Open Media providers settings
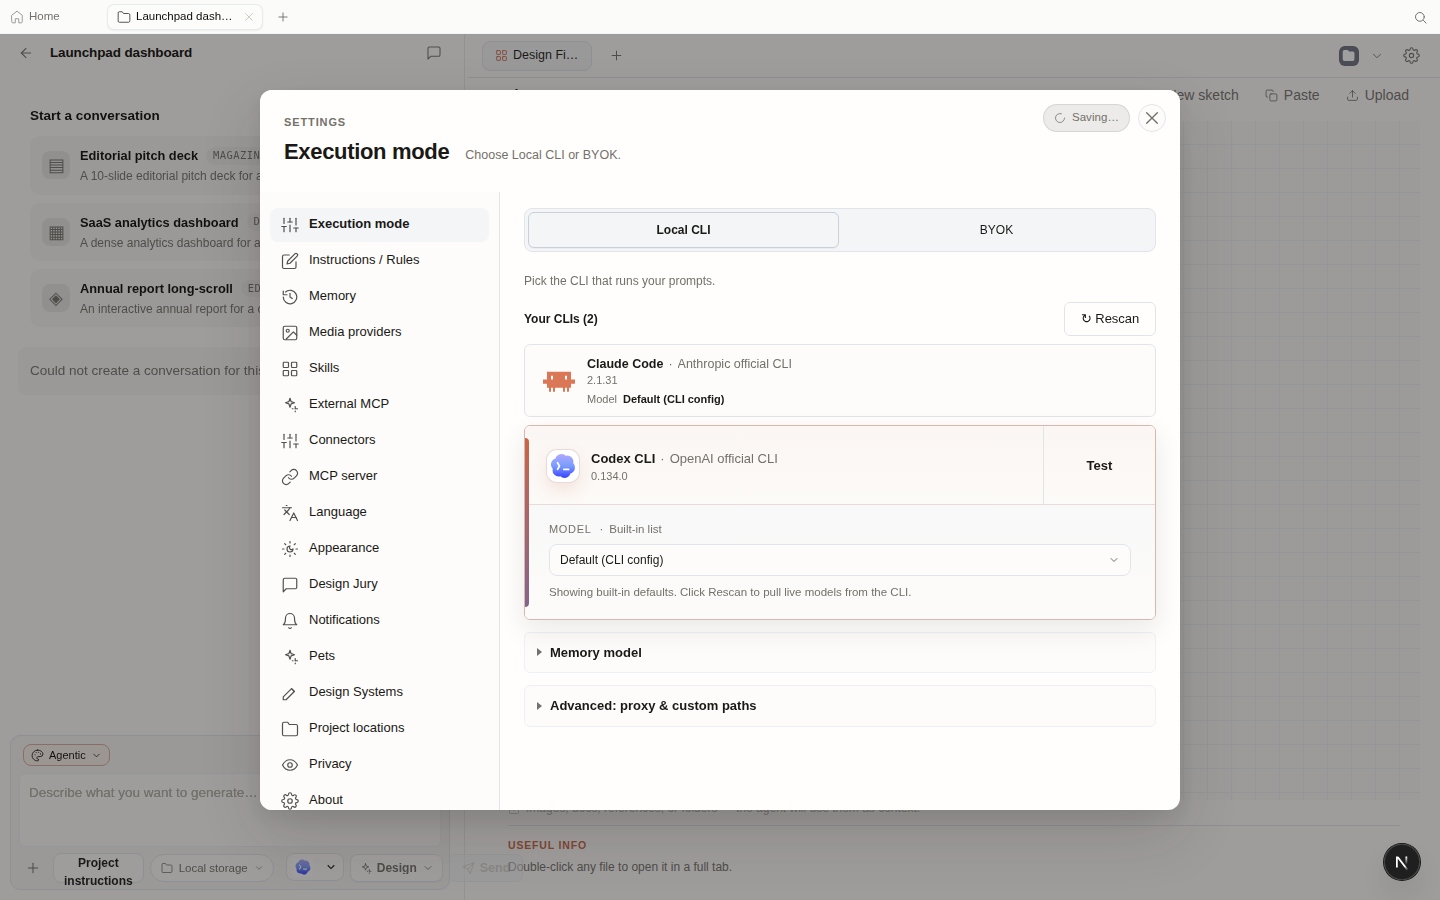The image size is (1440, 900). [x=379, y=332]
